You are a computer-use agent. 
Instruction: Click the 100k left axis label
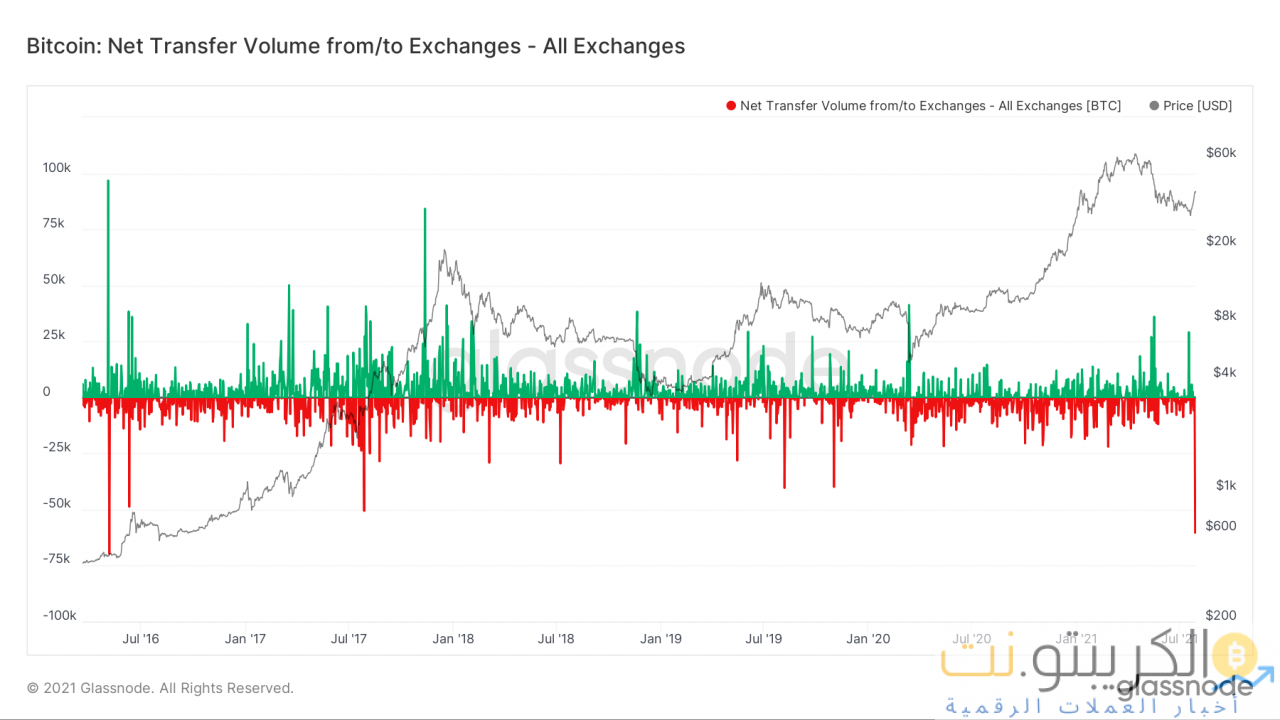(x=56, y=168)
